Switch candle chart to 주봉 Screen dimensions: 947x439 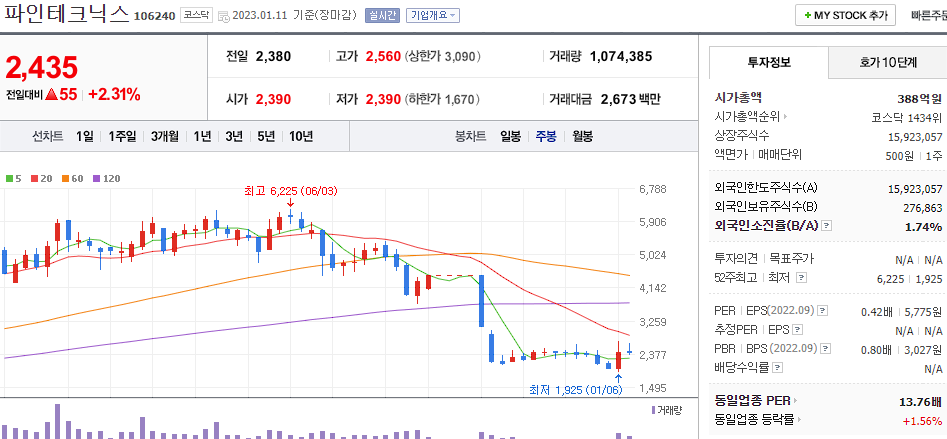(546, 136)
